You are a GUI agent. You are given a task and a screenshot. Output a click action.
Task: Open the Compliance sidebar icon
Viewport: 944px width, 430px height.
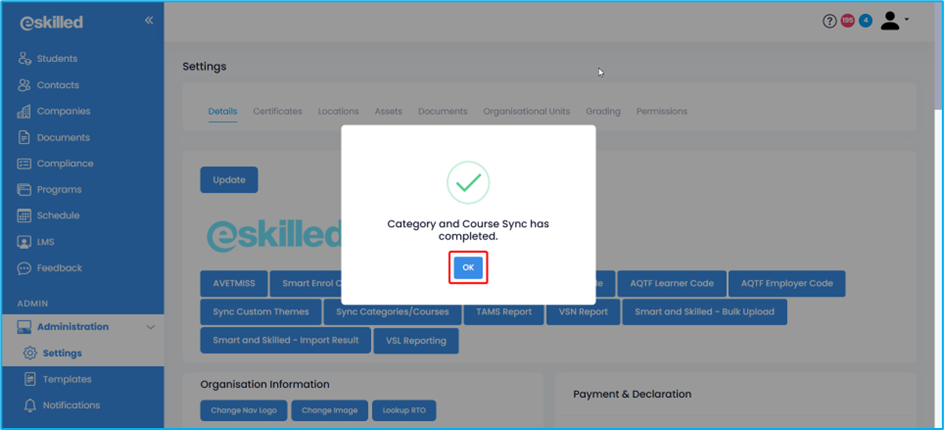(25, 163)
